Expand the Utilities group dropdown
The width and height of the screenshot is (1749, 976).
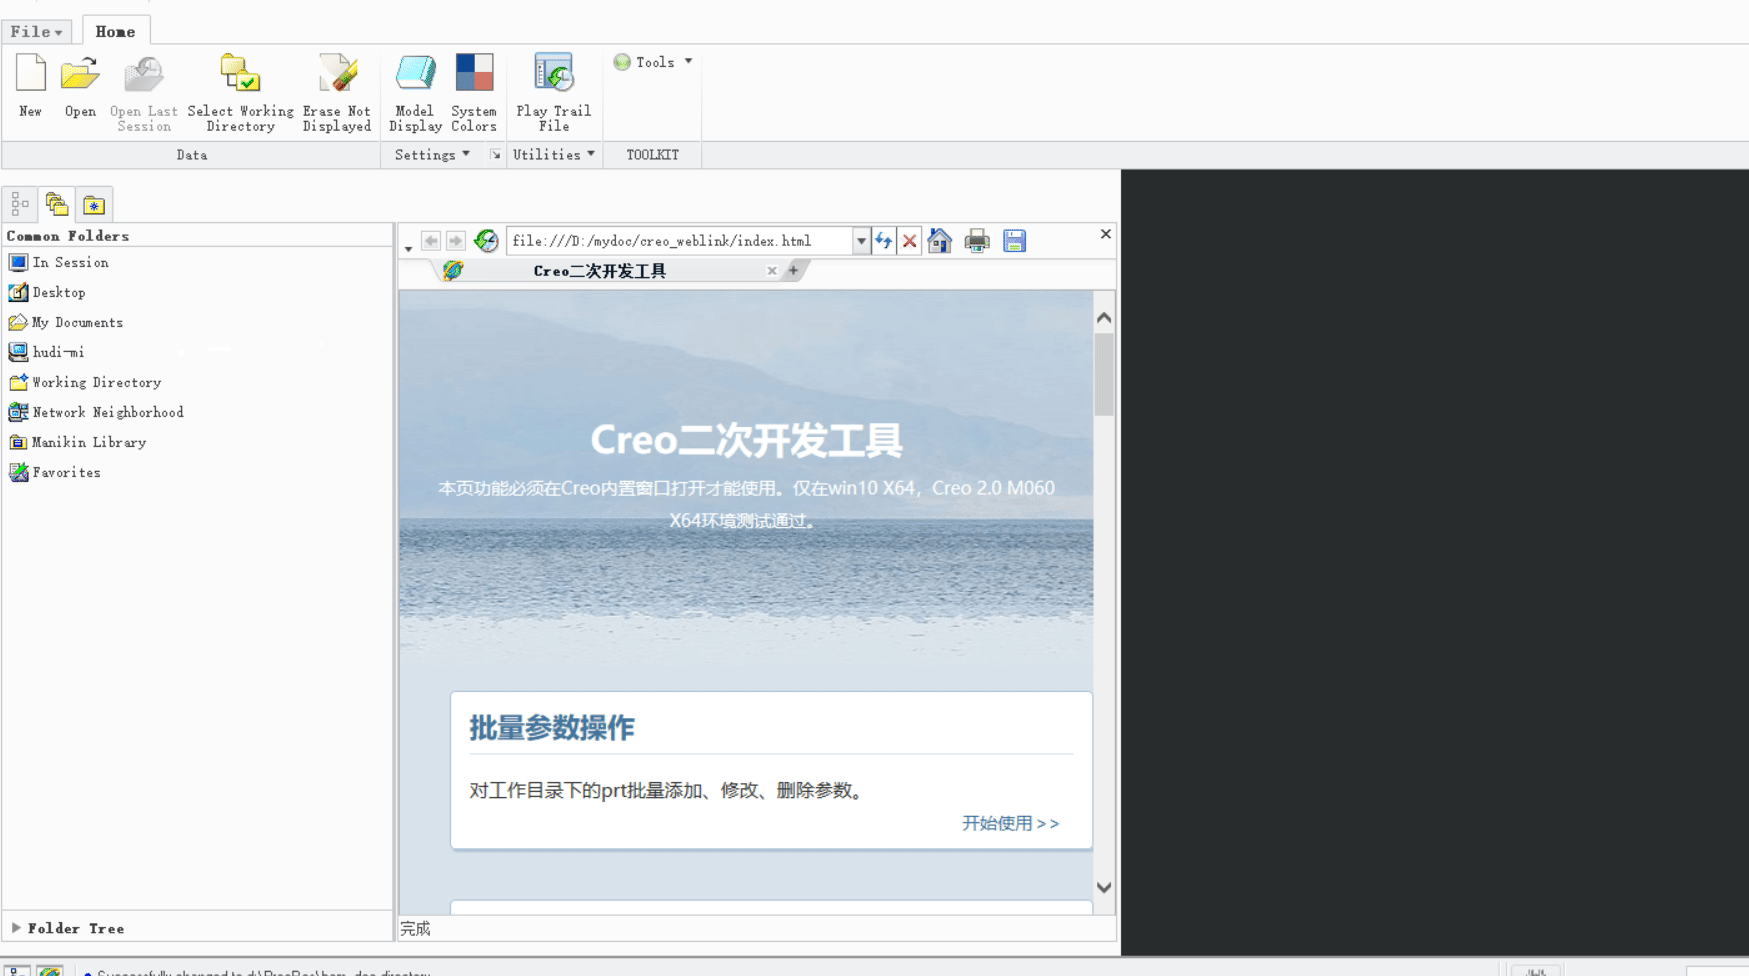(553, 155)
